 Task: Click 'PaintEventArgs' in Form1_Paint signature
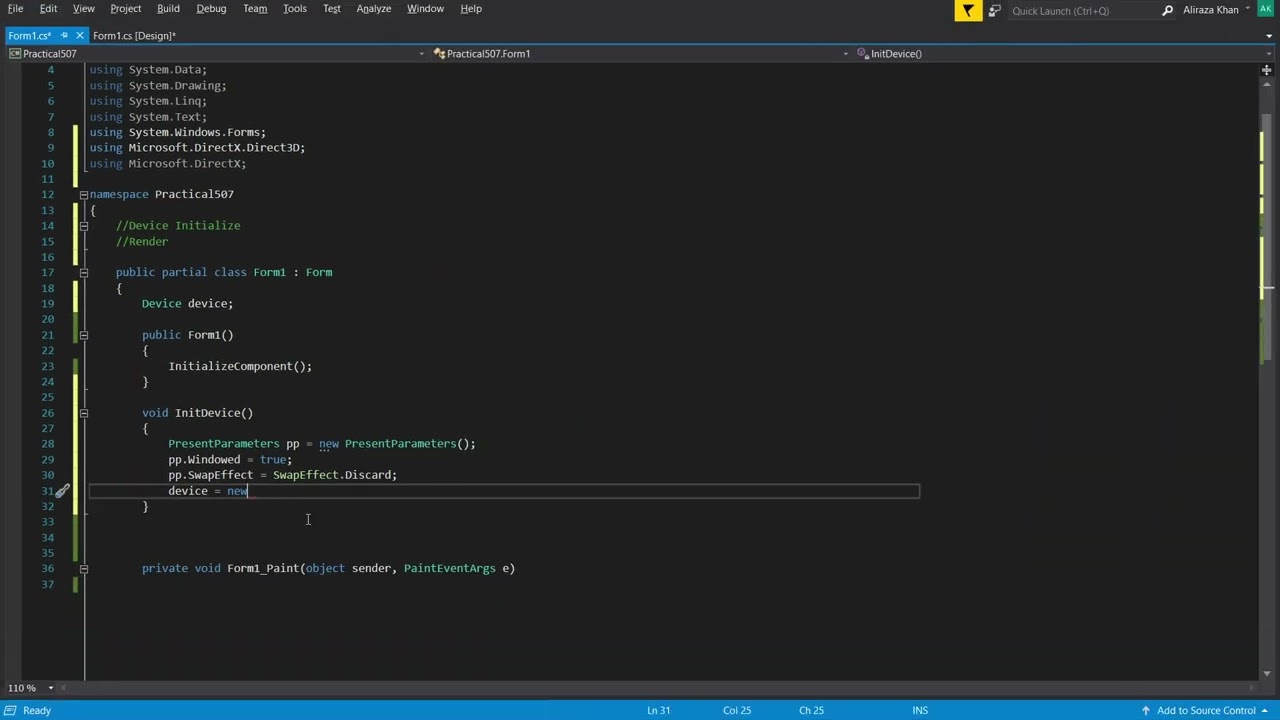tap(449, 568)
